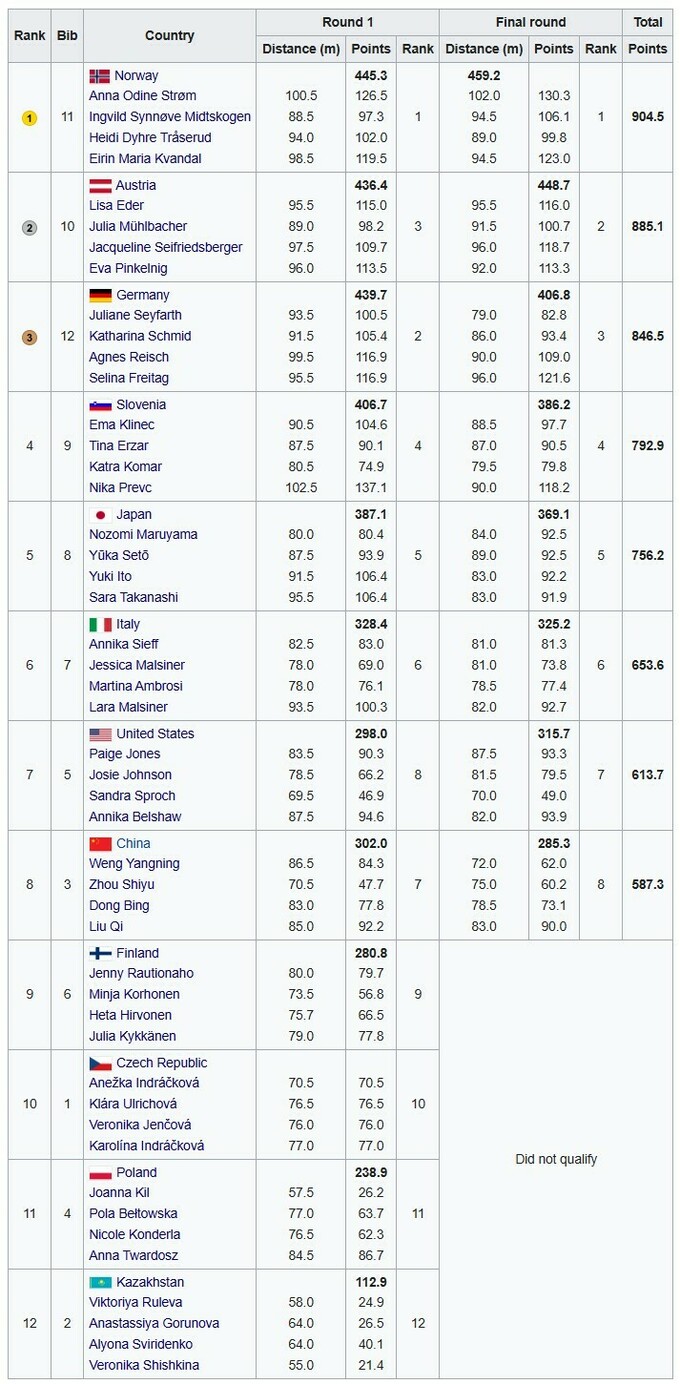This screenshot has width=680, height=1384.
Task: Click the Total column header
Action: (x=648, y=22)
